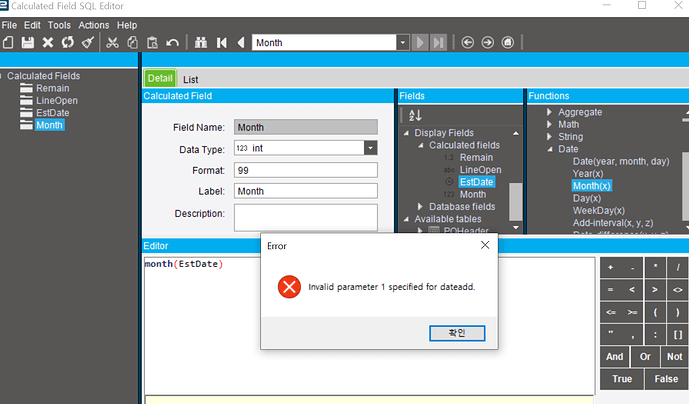Click the Or operator button

(x=645, y=357)
